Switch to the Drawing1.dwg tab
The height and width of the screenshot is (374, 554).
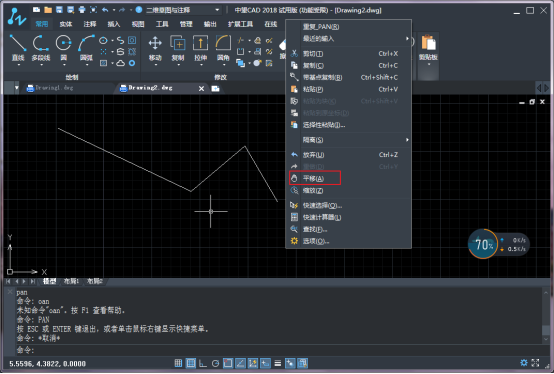pos(54,88)
